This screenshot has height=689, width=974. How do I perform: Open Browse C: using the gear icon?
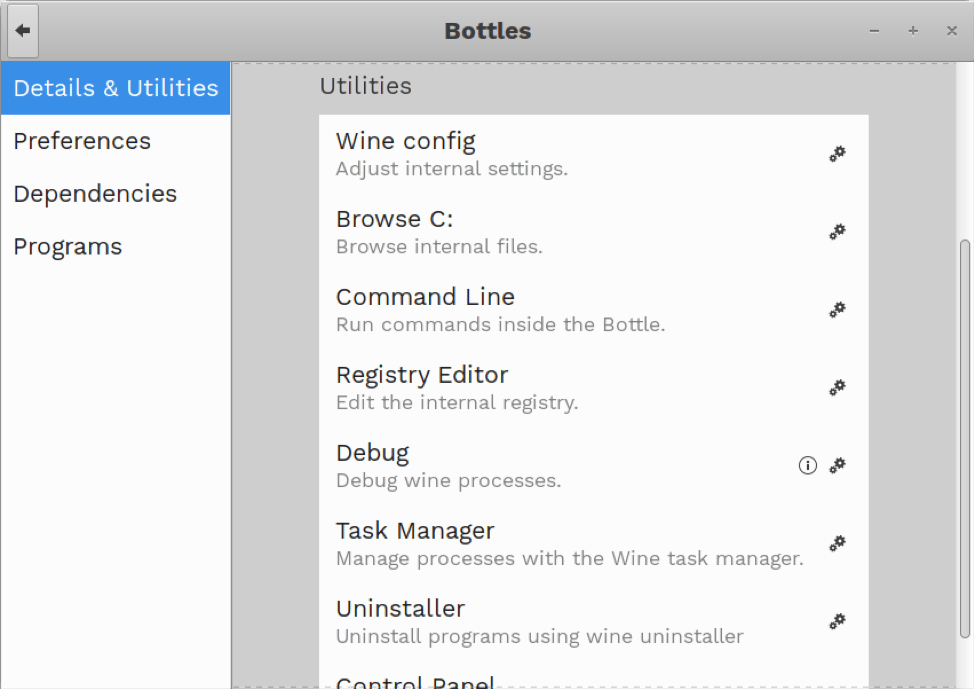pos(837,232)
